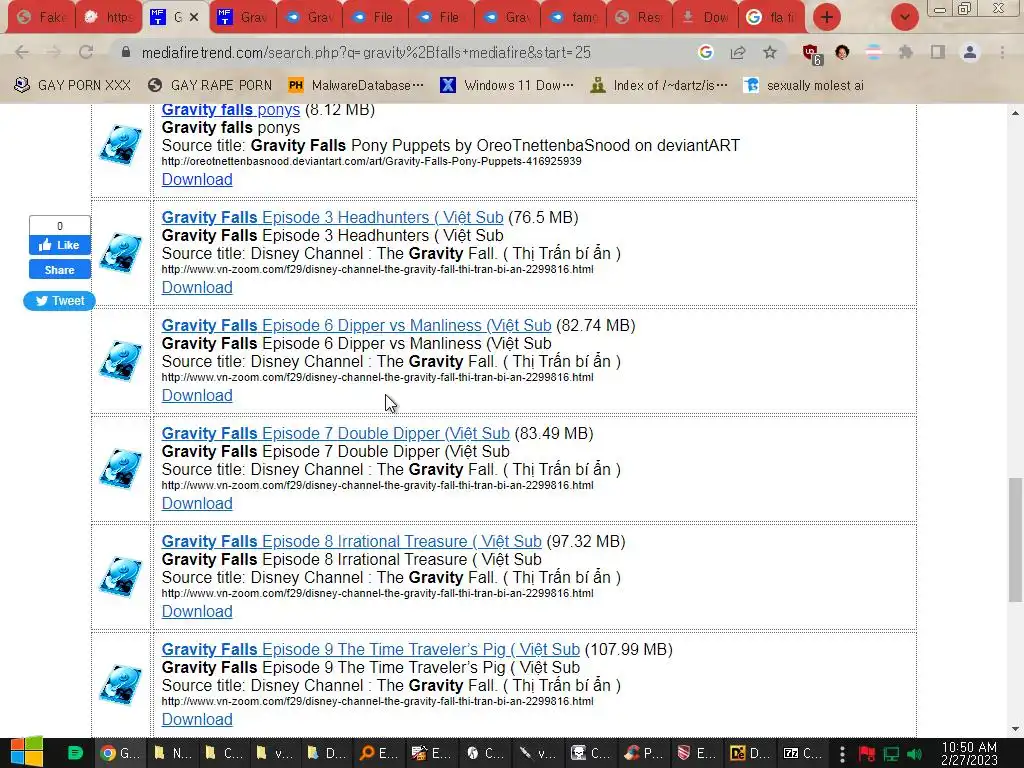The height and width of the screenshot is (768, 1024).
Task: Bookmark this page with the star icon
Action: pyautogui.click(x=770, y=52)
